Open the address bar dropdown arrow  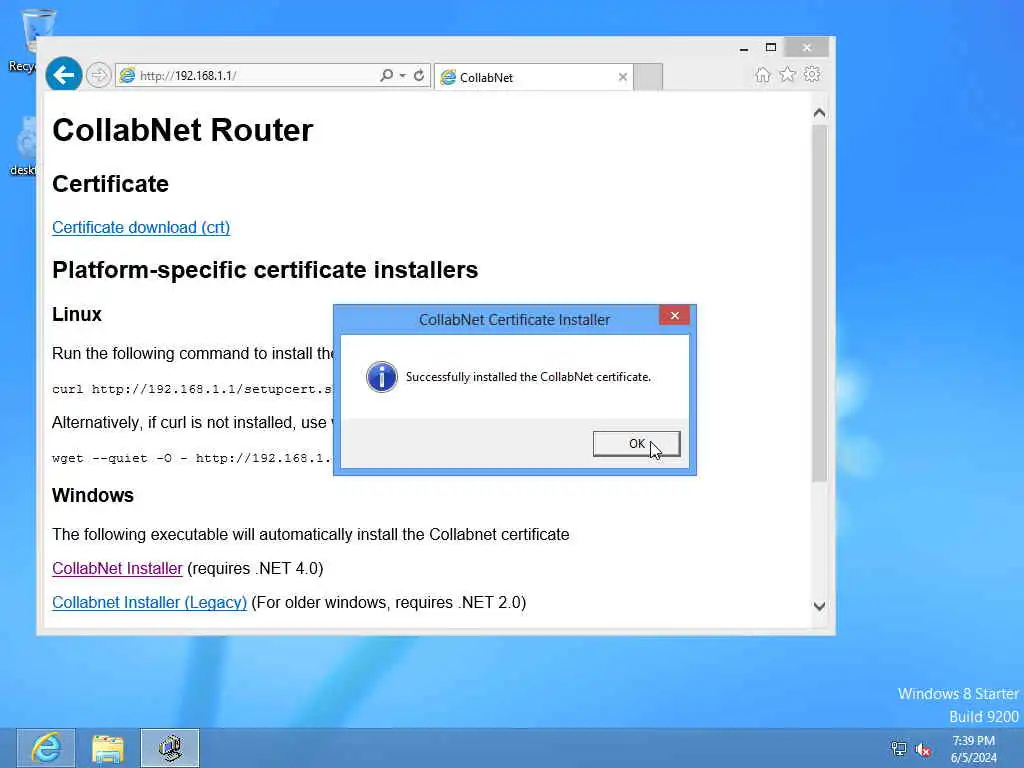click(x=402, y=76)
